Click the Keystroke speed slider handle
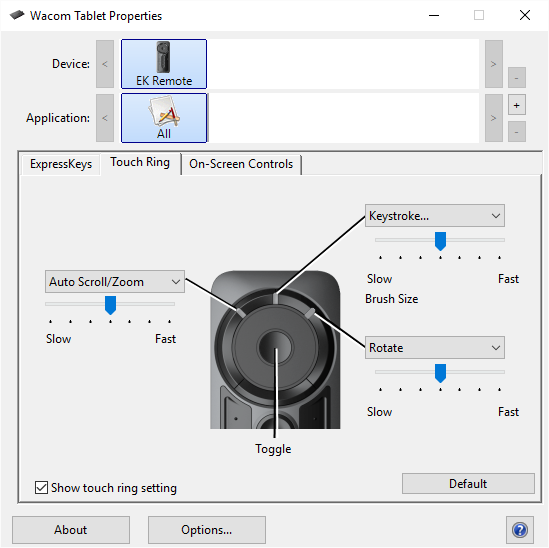 [x=440, y=241]
